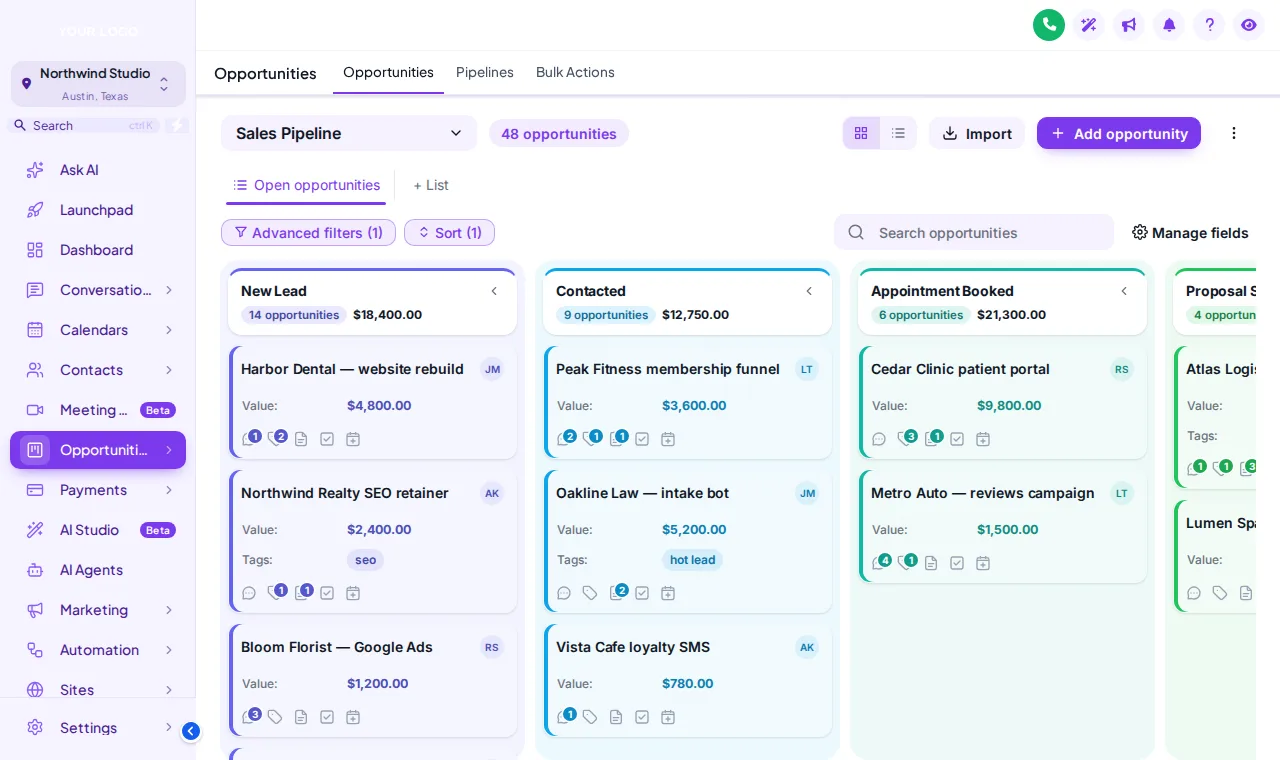1280x760 pixels.
Task: Open the magic wand AI icon in top bar
Action: pyautogui.click(x=1089, y=25)
